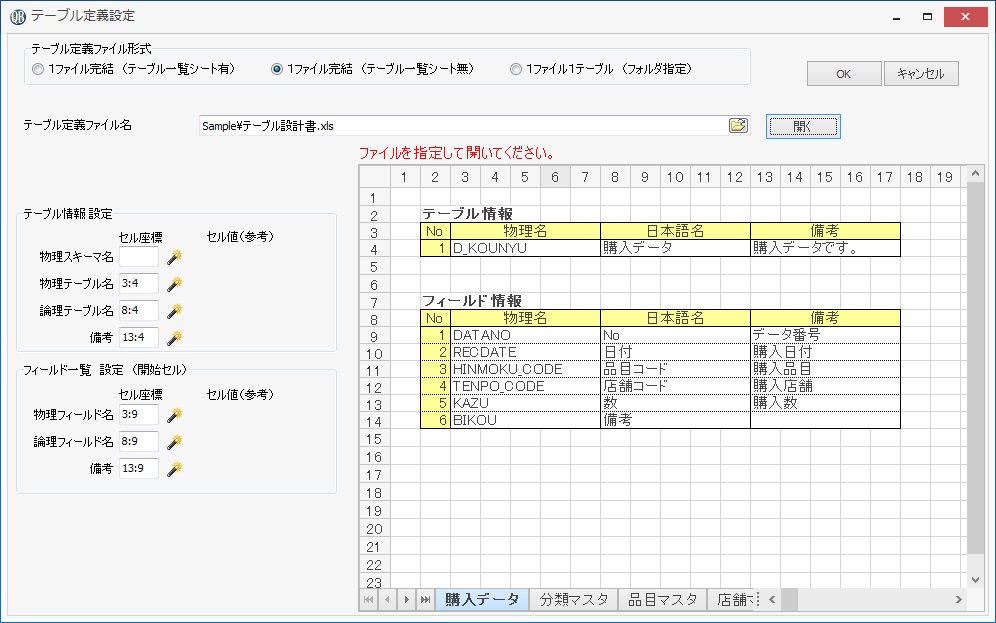This screenshot has height=623, width=996.
Task: Click the 備考 field showing 13:9
Action: [139, 468]
